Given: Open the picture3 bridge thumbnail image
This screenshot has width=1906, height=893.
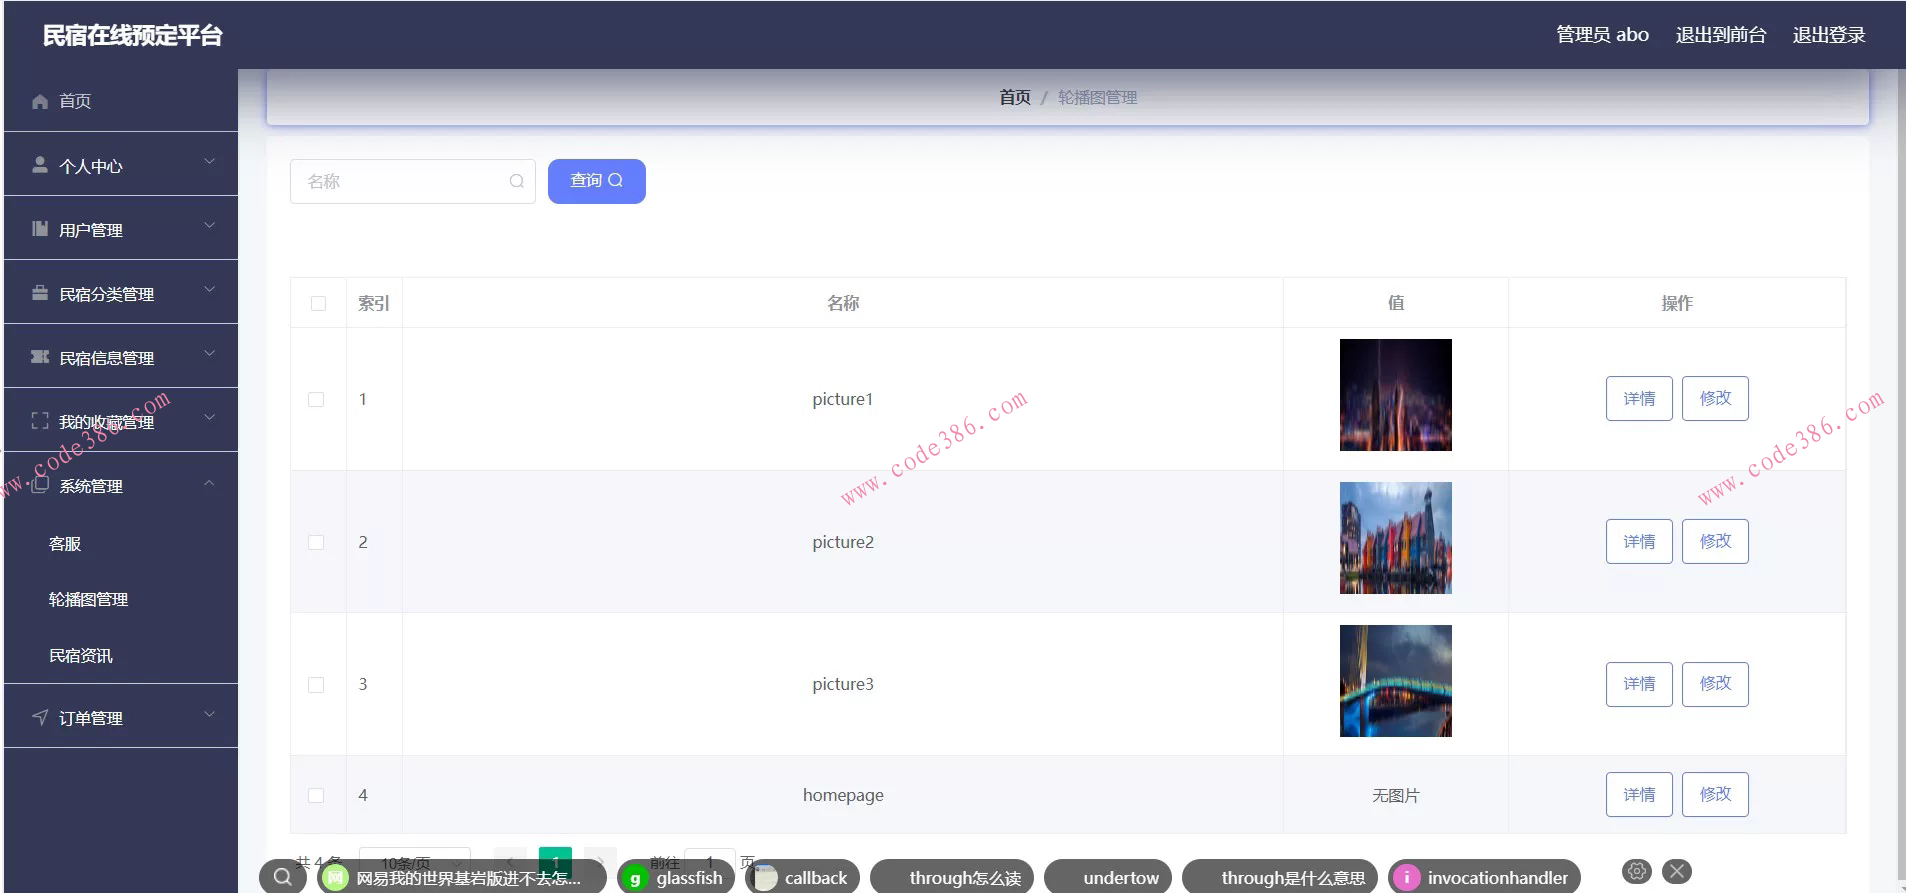Looking at the screenshot, I should [x=1395, y=681].
